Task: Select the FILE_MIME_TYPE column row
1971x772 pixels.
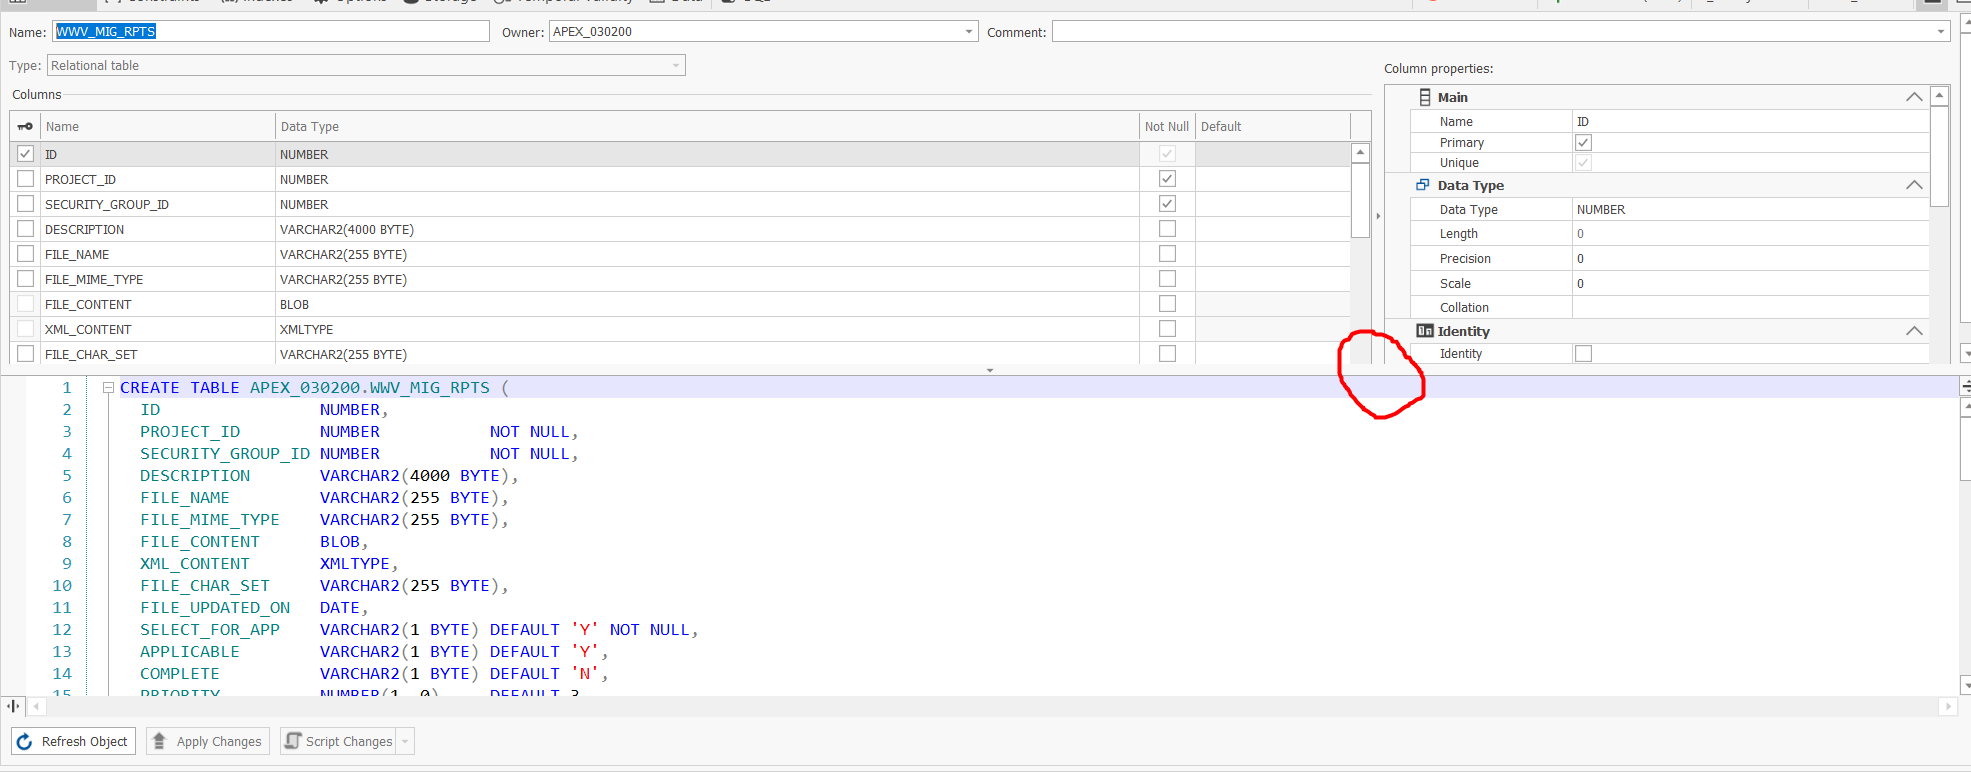Action: pyautogui.click(x=680, y=279)
